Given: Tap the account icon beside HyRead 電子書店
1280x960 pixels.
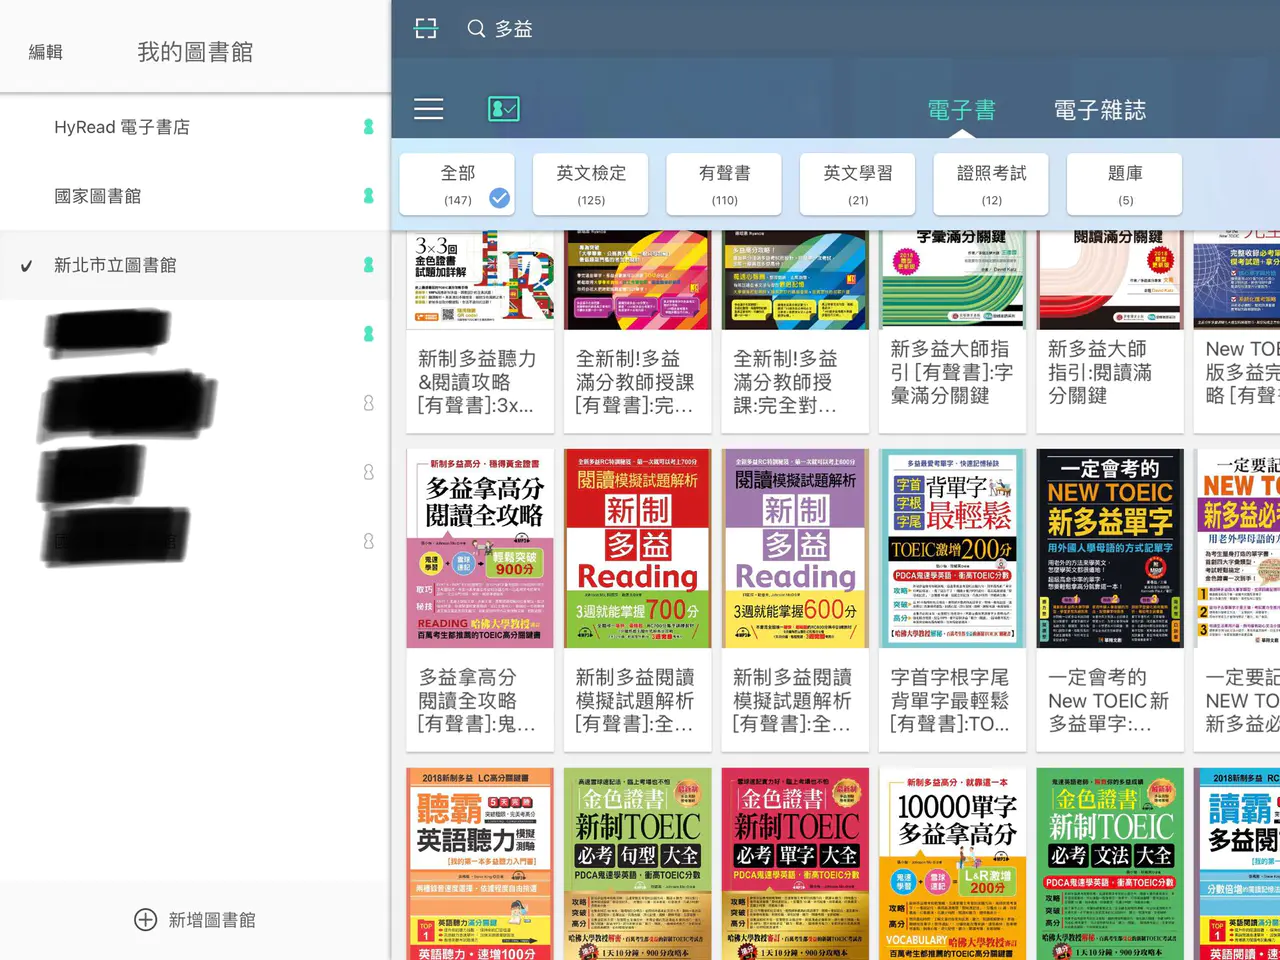Looking at the screenshot, I should pos(368,127).
